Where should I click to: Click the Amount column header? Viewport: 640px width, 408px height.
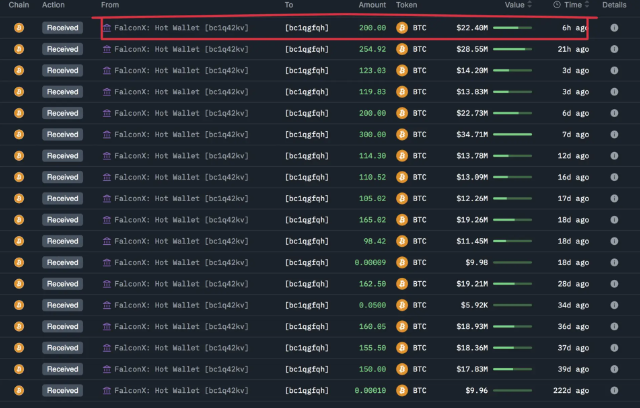(372, 6)
